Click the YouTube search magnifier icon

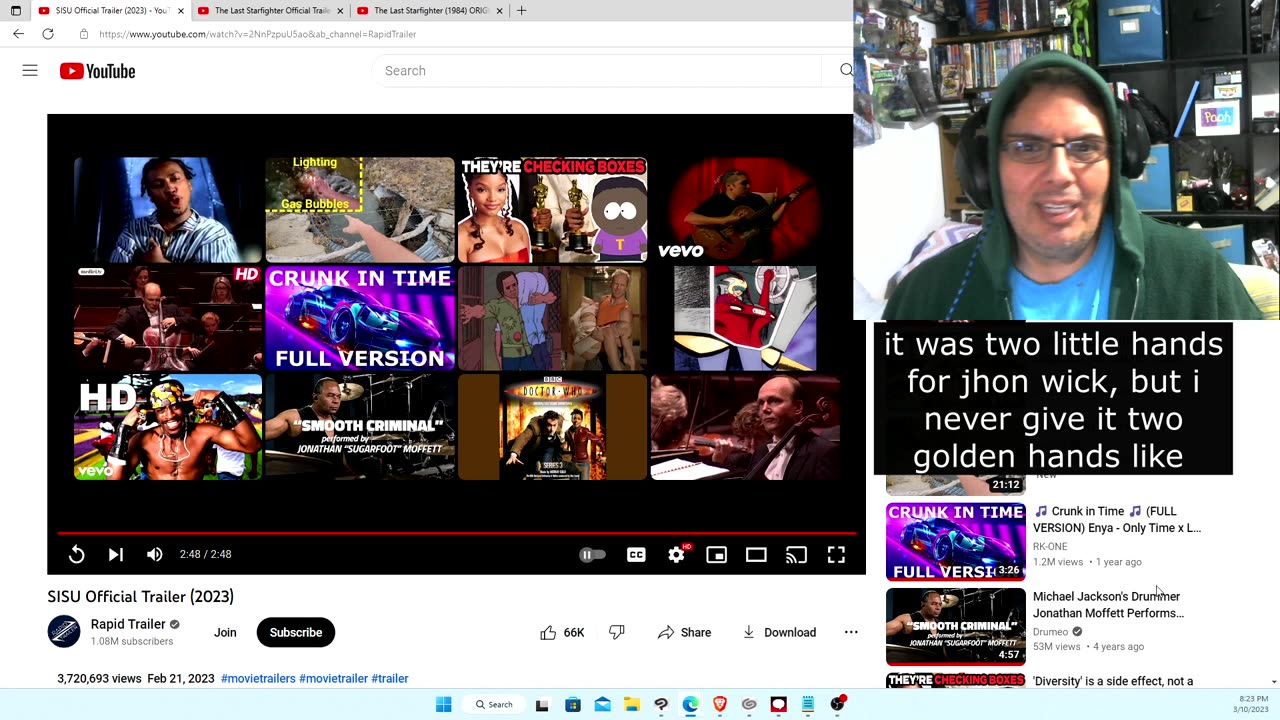click(846, 70)
